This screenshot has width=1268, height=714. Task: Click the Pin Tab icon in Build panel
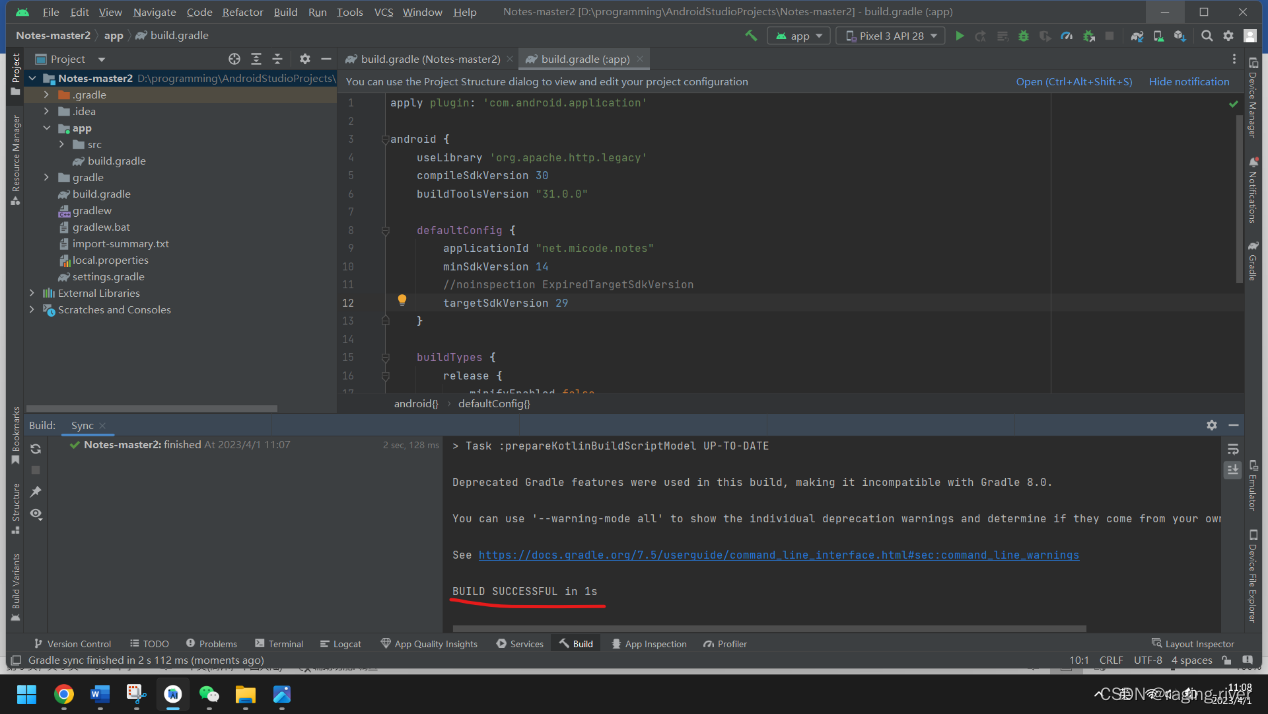tap(36, 492)
